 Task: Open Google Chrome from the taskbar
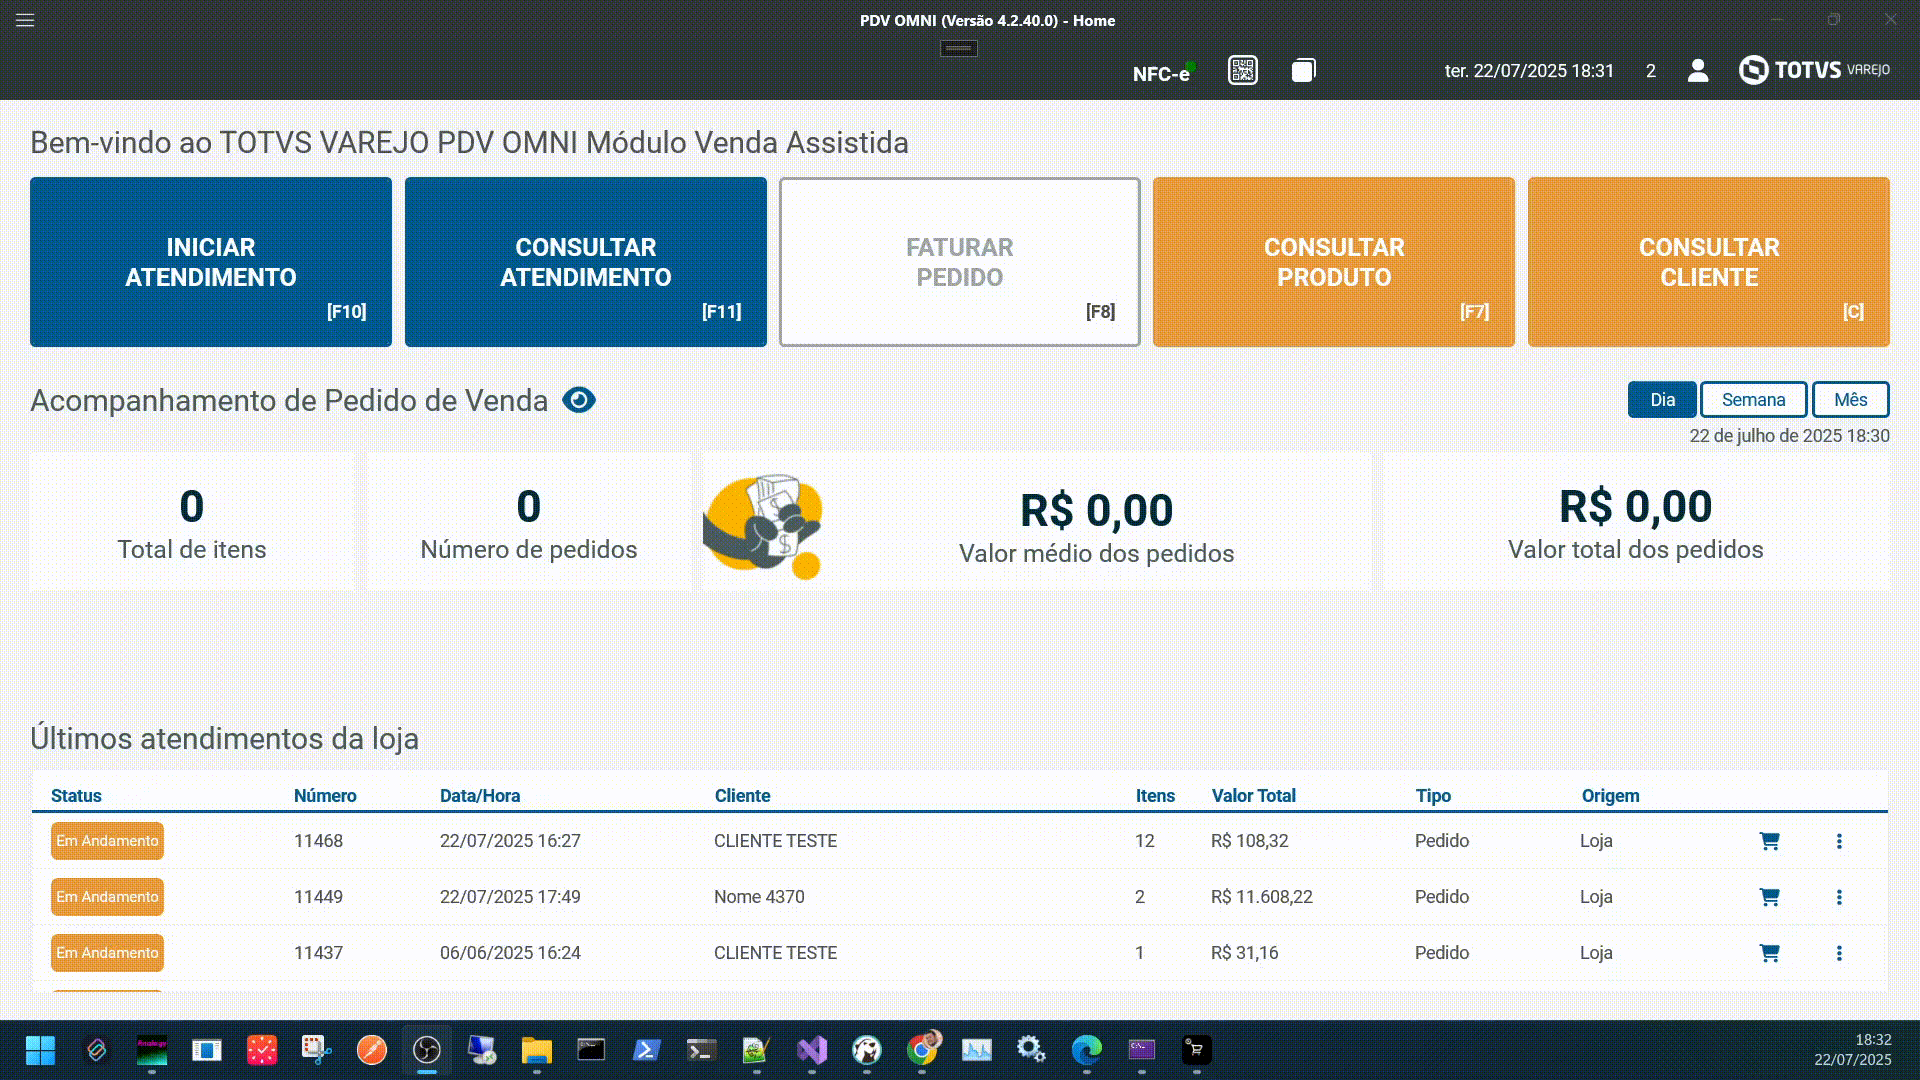click(x=922, y=1049)
